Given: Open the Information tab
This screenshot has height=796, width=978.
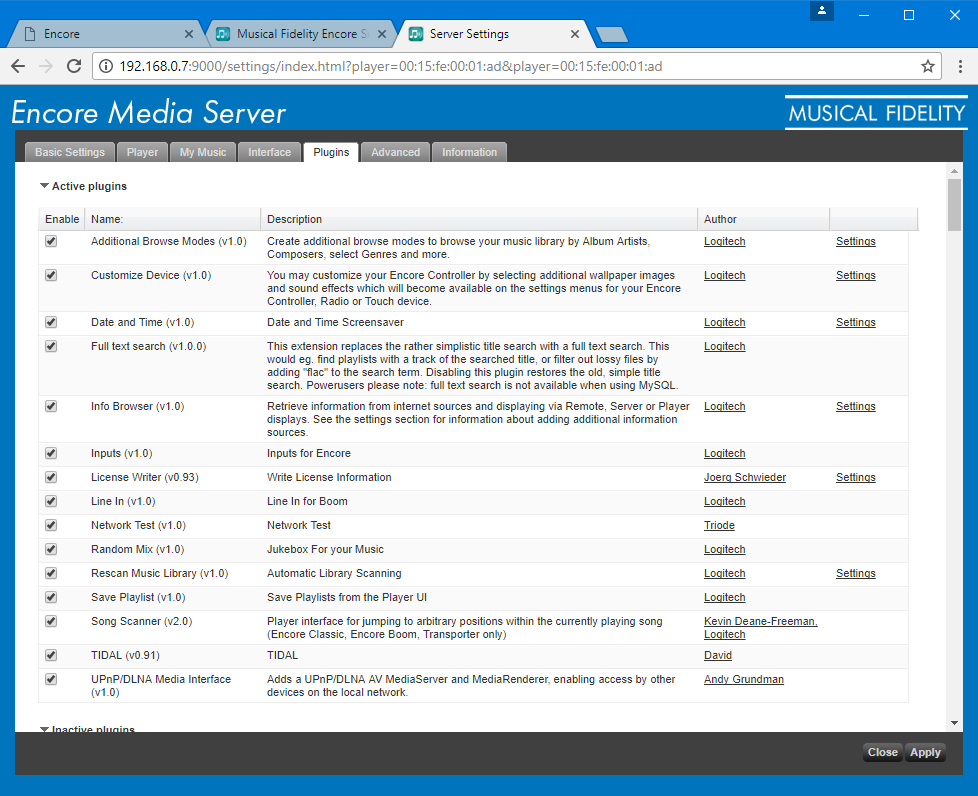Looking at the screenshot, I should tap(469, 152).
